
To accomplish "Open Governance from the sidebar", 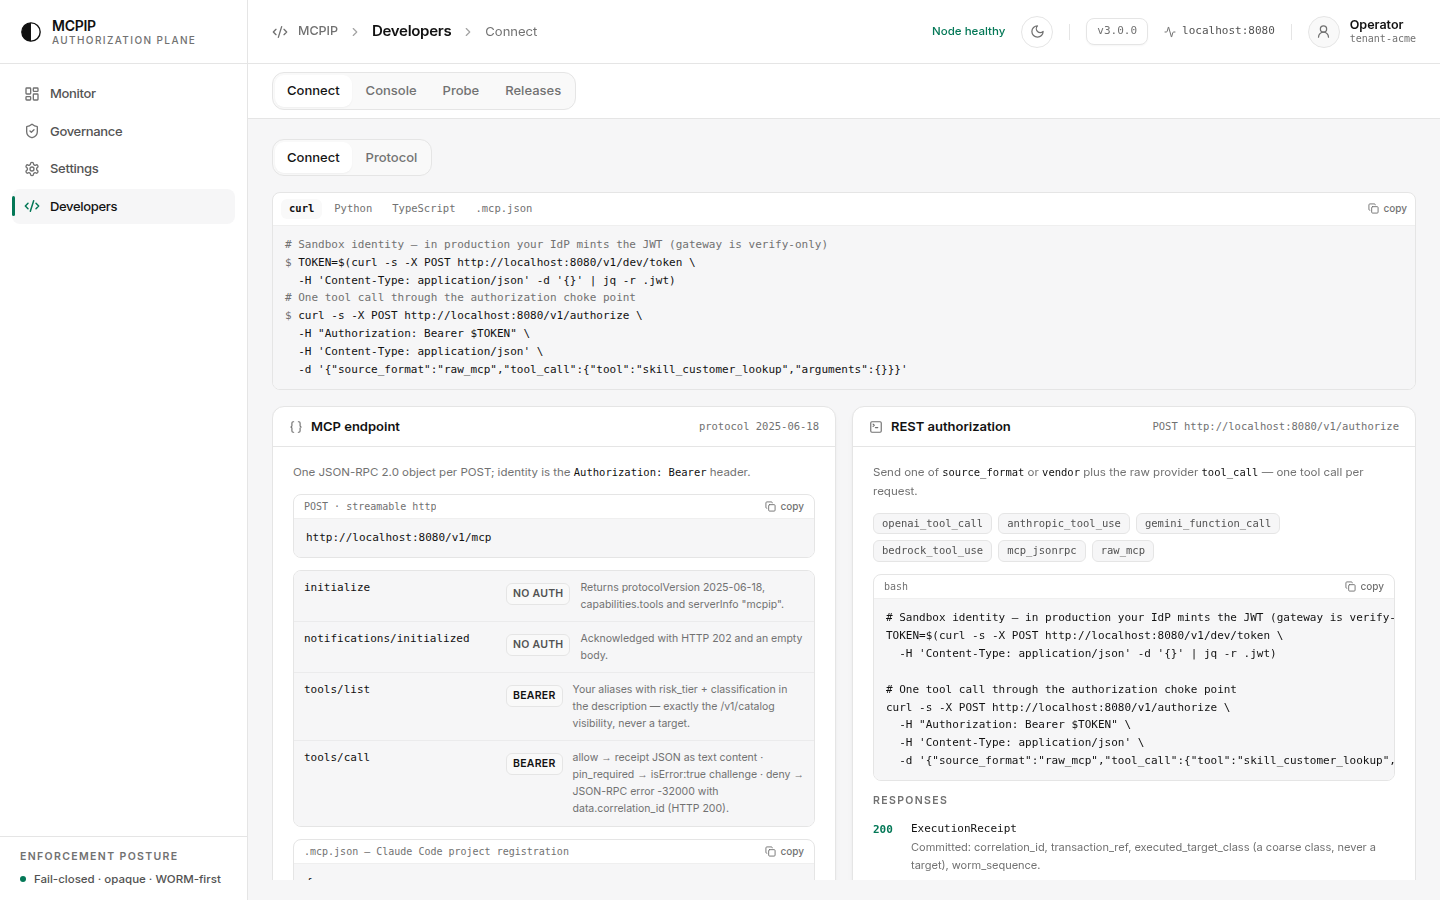I will pos(123,131).
